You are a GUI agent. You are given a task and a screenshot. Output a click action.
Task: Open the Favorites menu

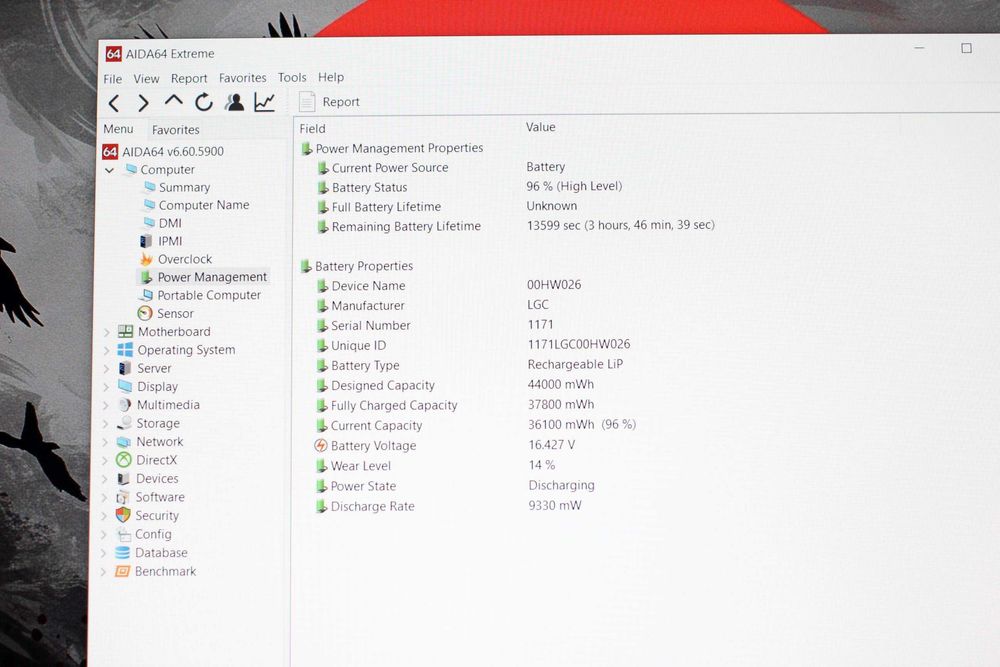(x=242, y=78)
